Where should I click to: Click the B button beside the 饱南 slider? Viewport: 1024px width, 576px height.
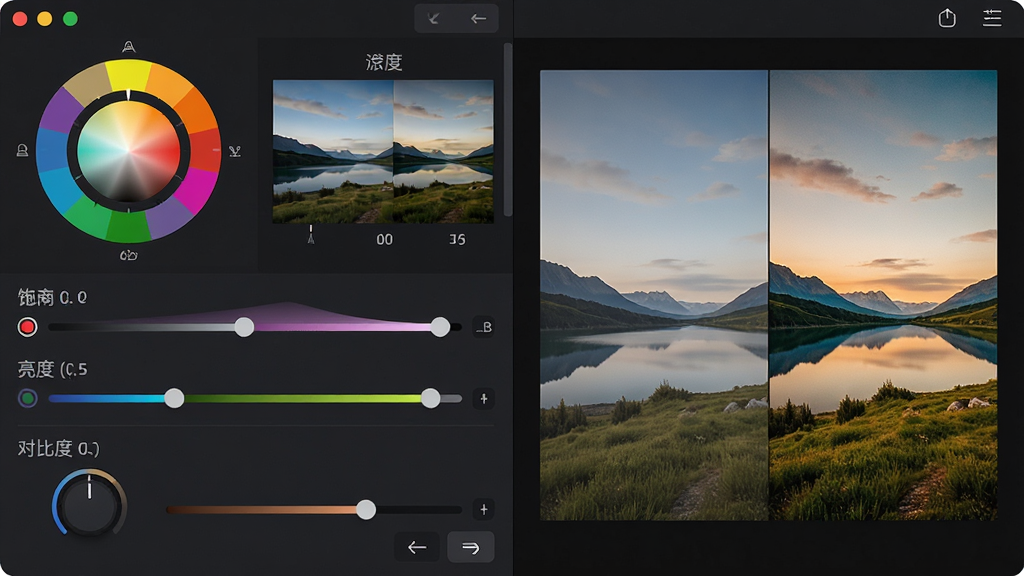point(483,327)
